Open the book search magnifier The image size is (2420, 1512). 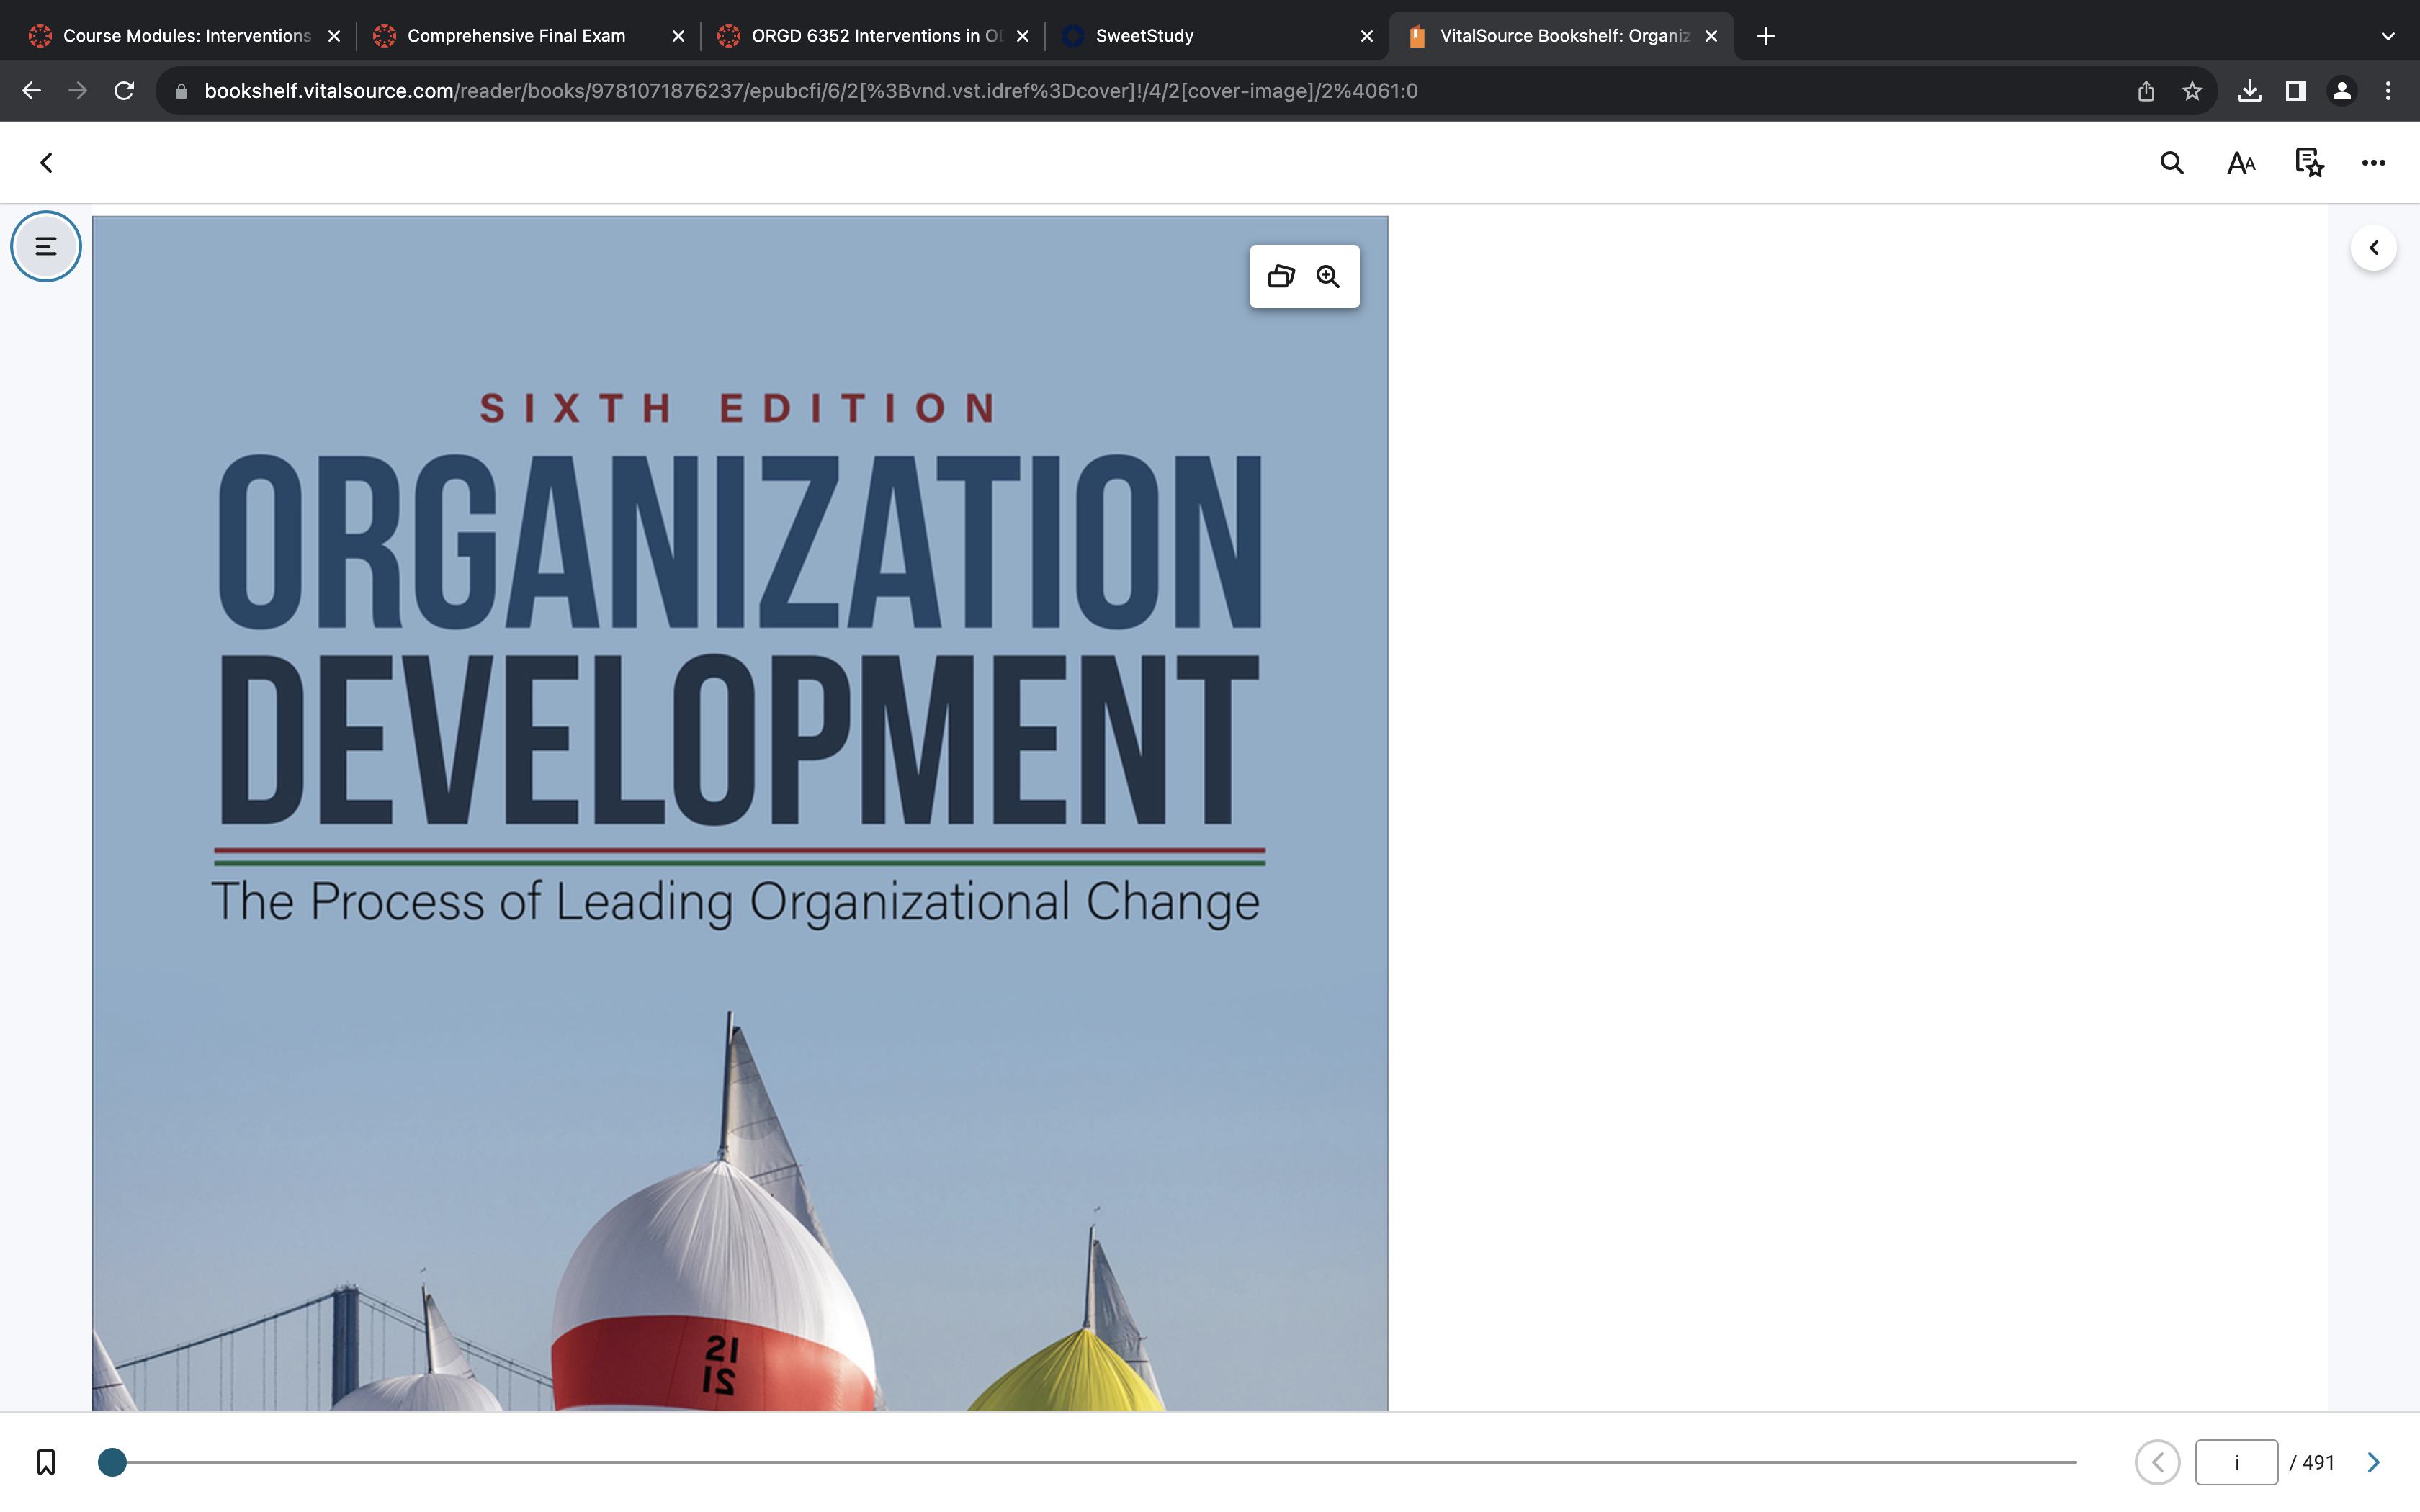click(2171, 163)
